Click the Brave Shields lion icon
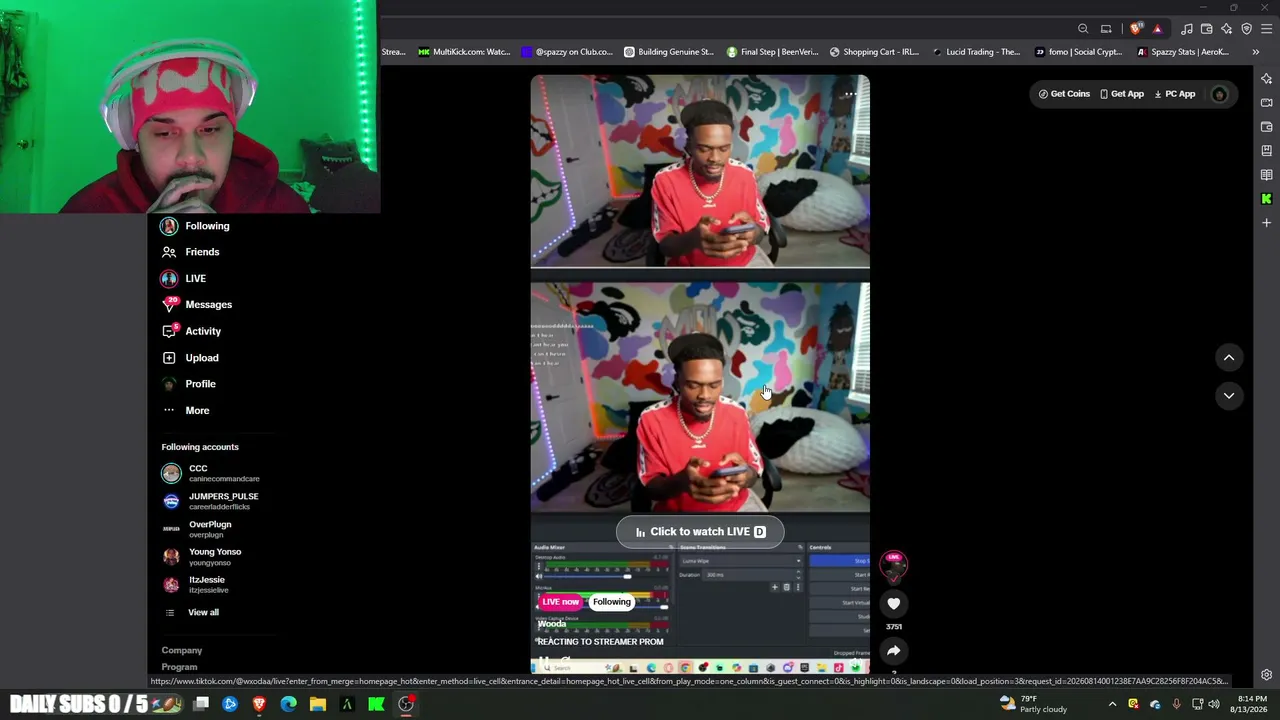 tap(1135, 29)
